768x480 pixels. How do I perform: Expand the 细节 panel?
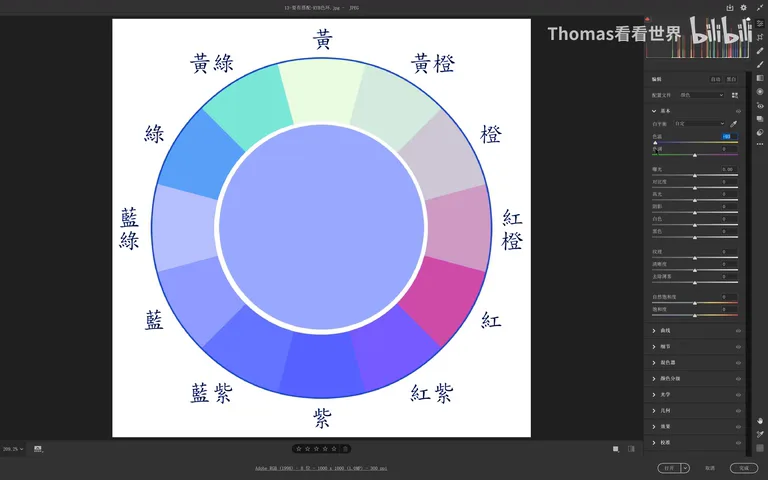[654, 347]
